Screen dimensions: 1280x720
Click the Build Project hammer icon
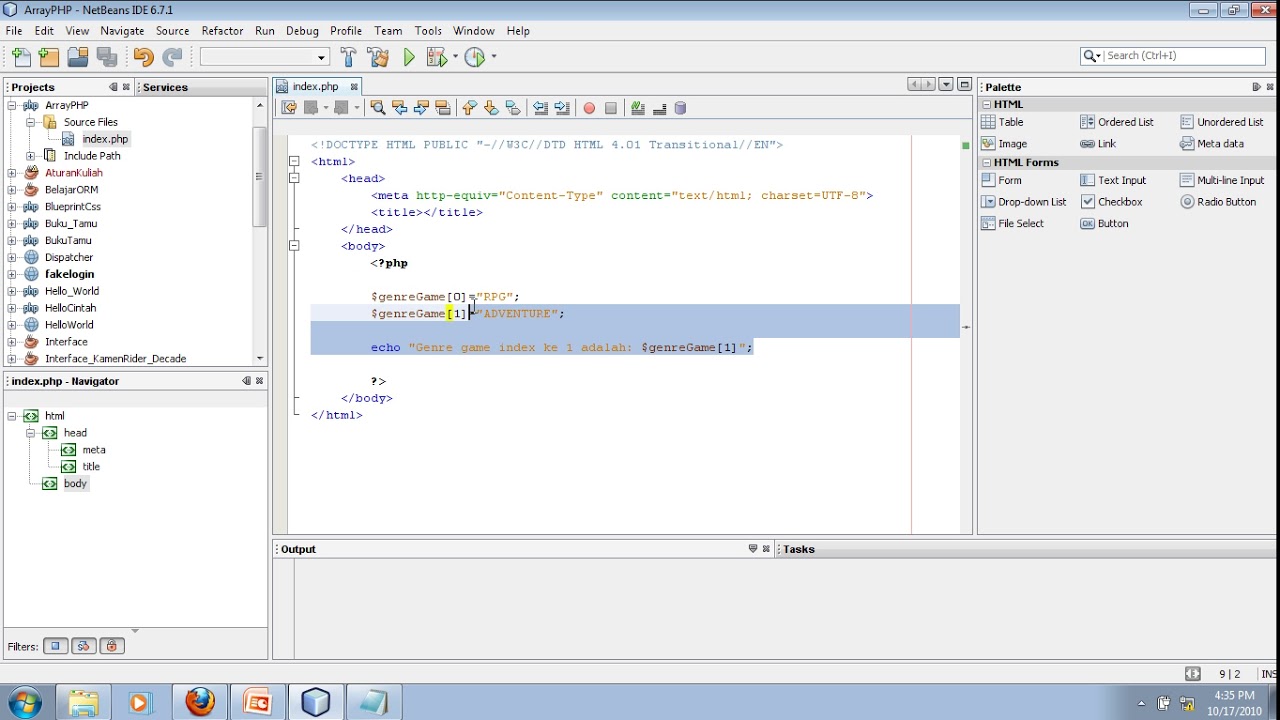(348, 57)
